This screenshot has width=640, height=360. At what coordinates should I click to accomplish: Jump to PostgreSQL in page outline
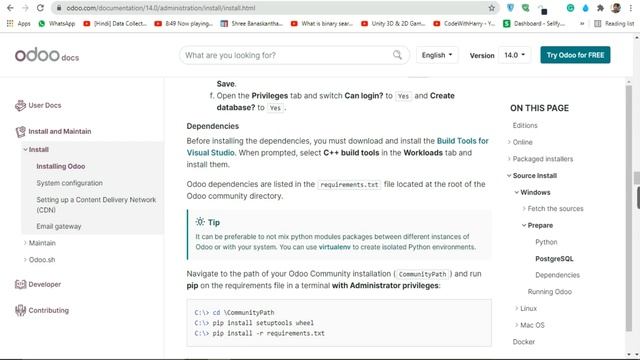pyautogui.click(x=554, y=259)
